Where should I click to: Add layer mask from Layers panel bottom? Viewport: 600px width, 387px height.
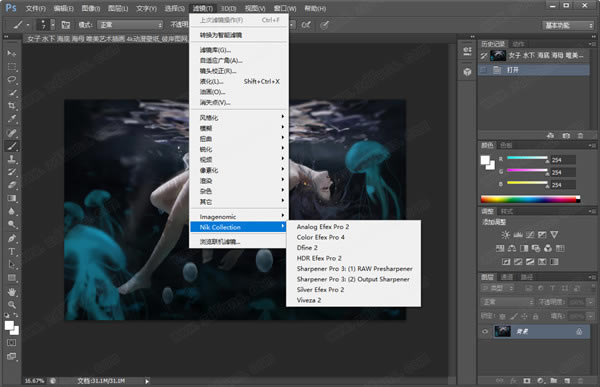click(x=527, y=381)
